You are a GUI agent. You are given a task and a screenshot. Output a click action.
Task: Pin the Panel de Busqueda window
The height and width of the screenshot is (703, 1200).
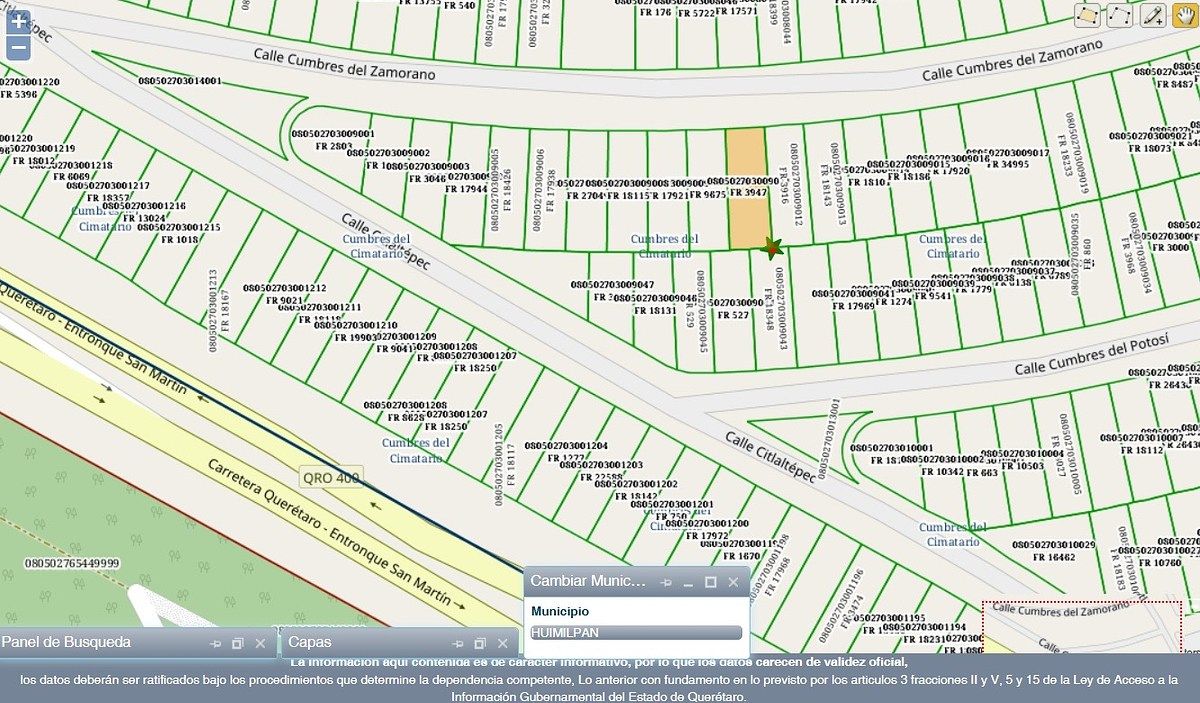click(x=216, y=644)
